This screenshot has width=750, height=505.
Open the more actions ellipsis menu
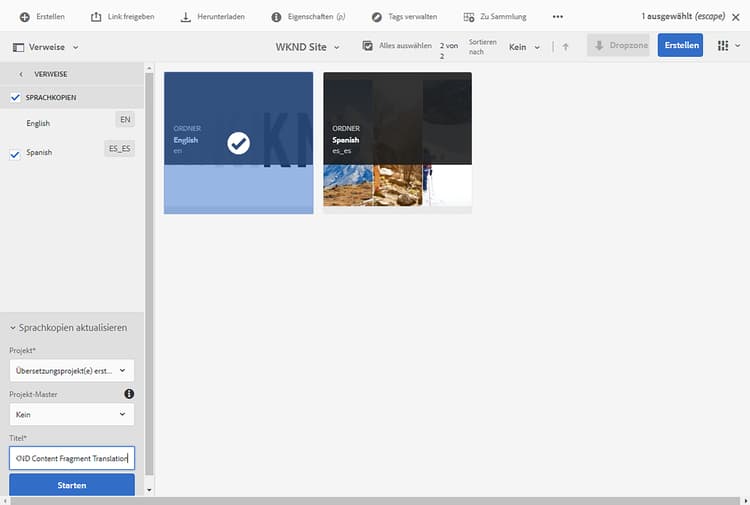pos(558,17)
